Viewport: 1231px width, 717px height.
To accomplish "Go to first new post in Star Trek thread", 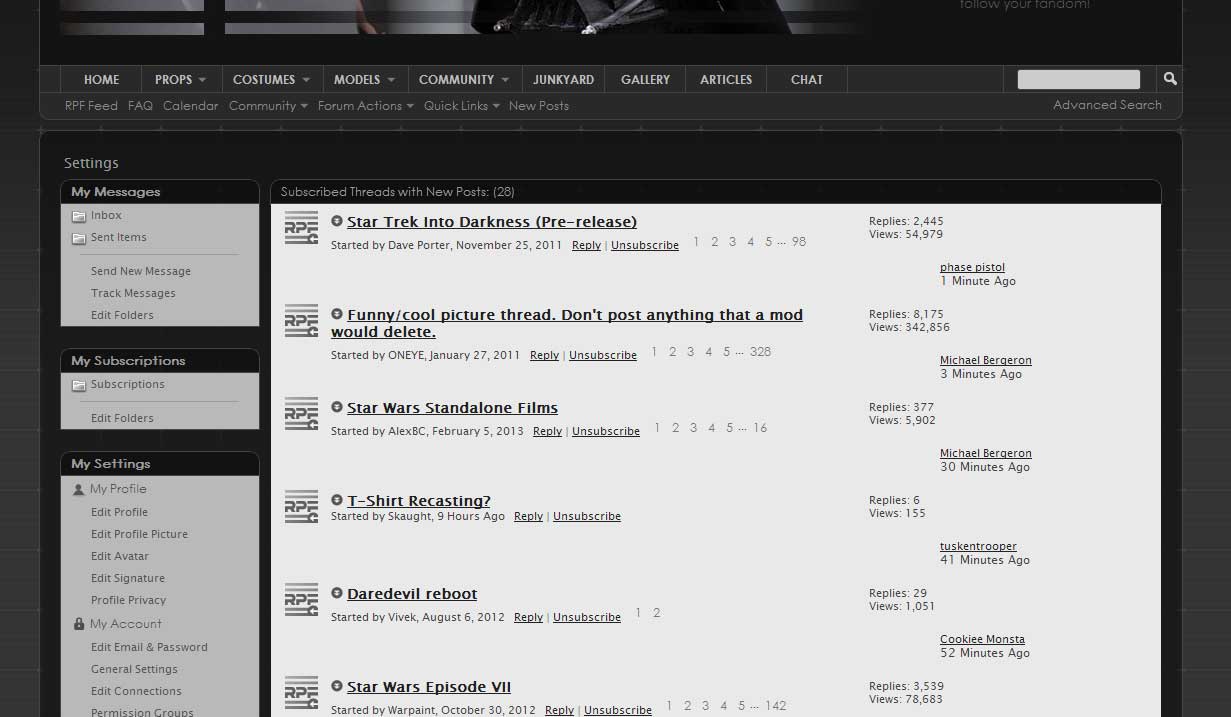I will click(x=337, y=221).
